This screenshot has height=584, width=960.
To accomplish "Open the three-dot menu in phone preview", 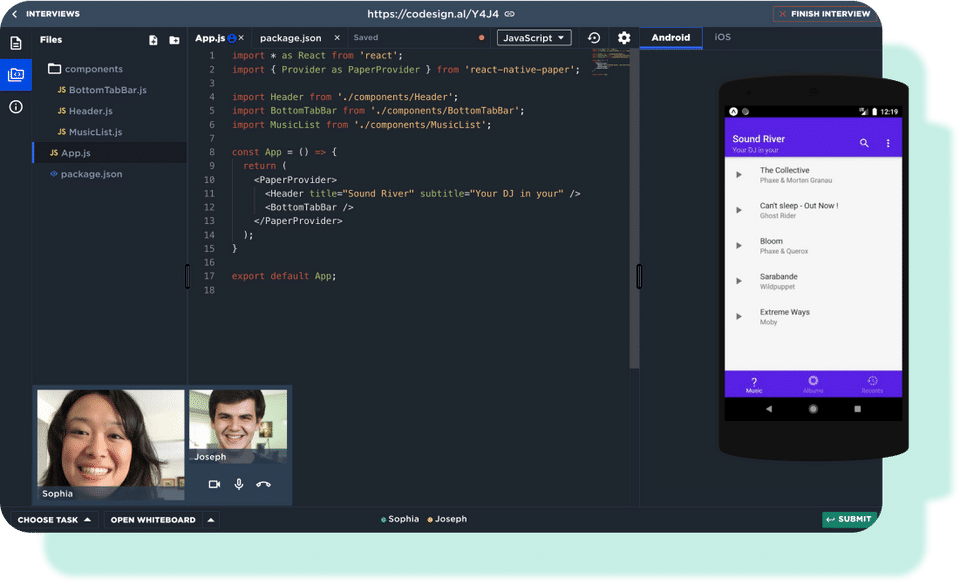I will [888, 143].
